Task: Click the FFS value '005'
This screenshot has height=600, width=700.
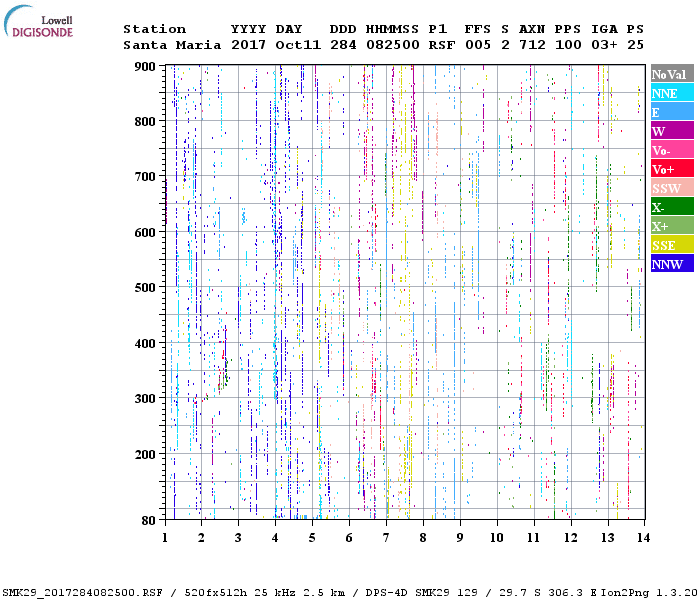Action: coord(478,45)
